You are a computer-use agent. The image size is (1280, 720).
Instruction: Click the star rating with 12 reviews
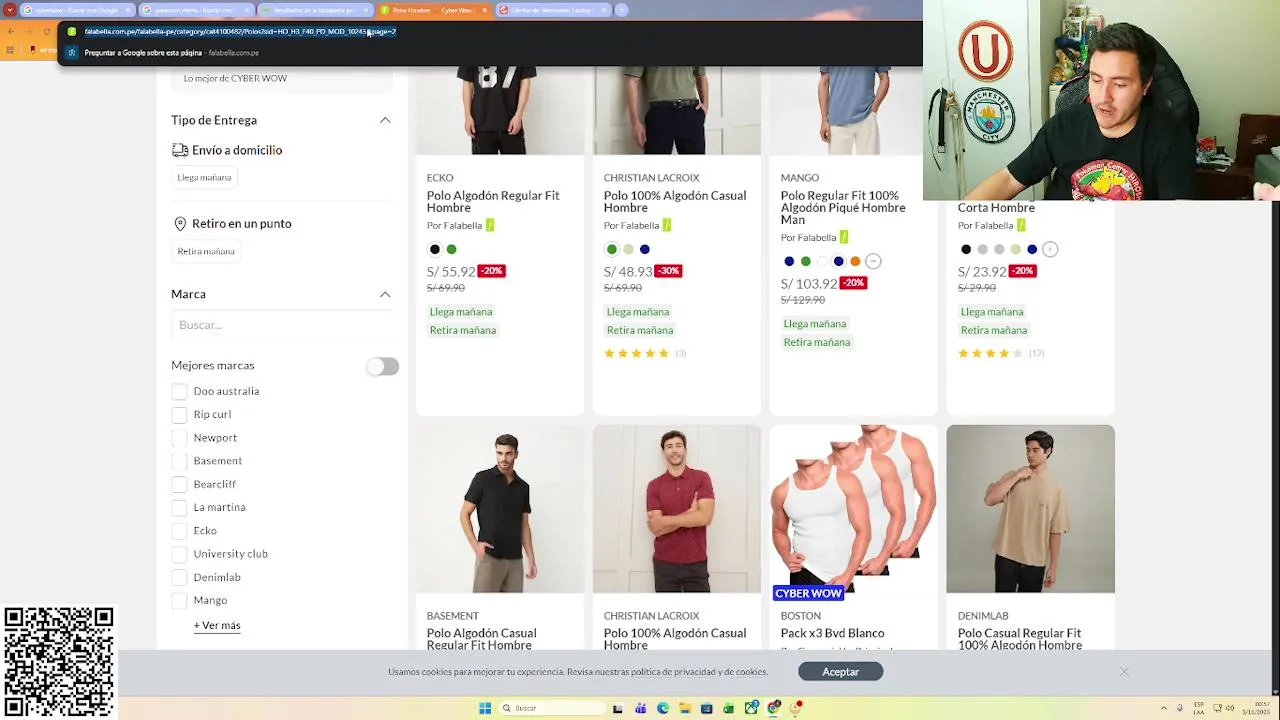tap(990, 353)
